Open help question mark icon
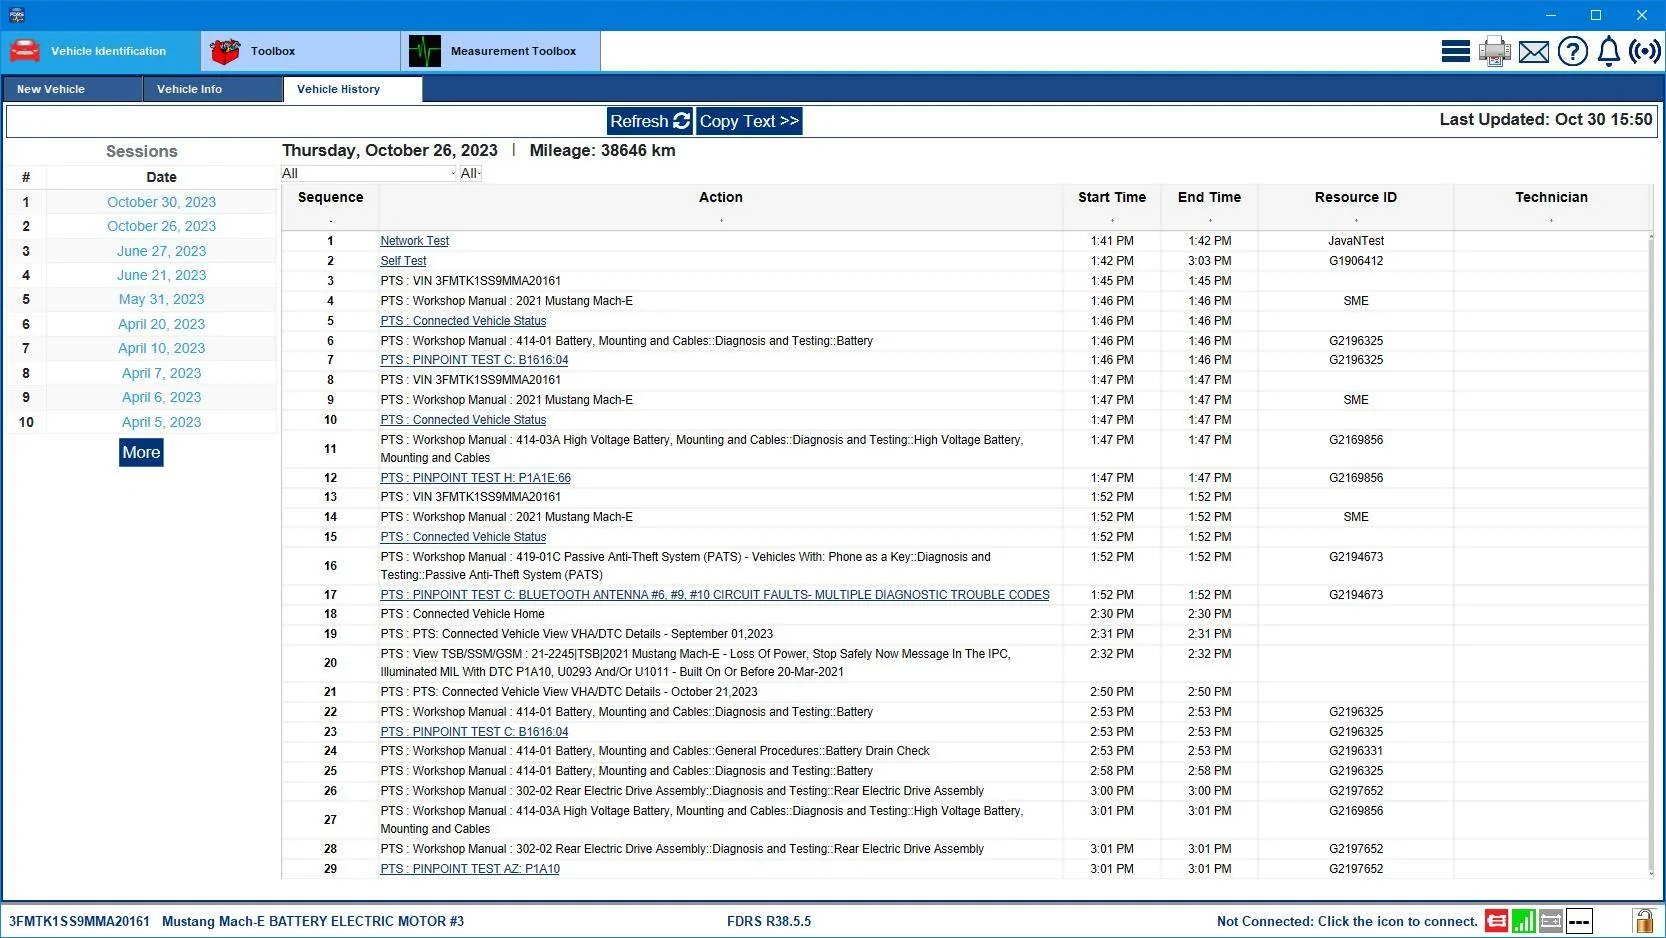 [x=1572, y=51]
